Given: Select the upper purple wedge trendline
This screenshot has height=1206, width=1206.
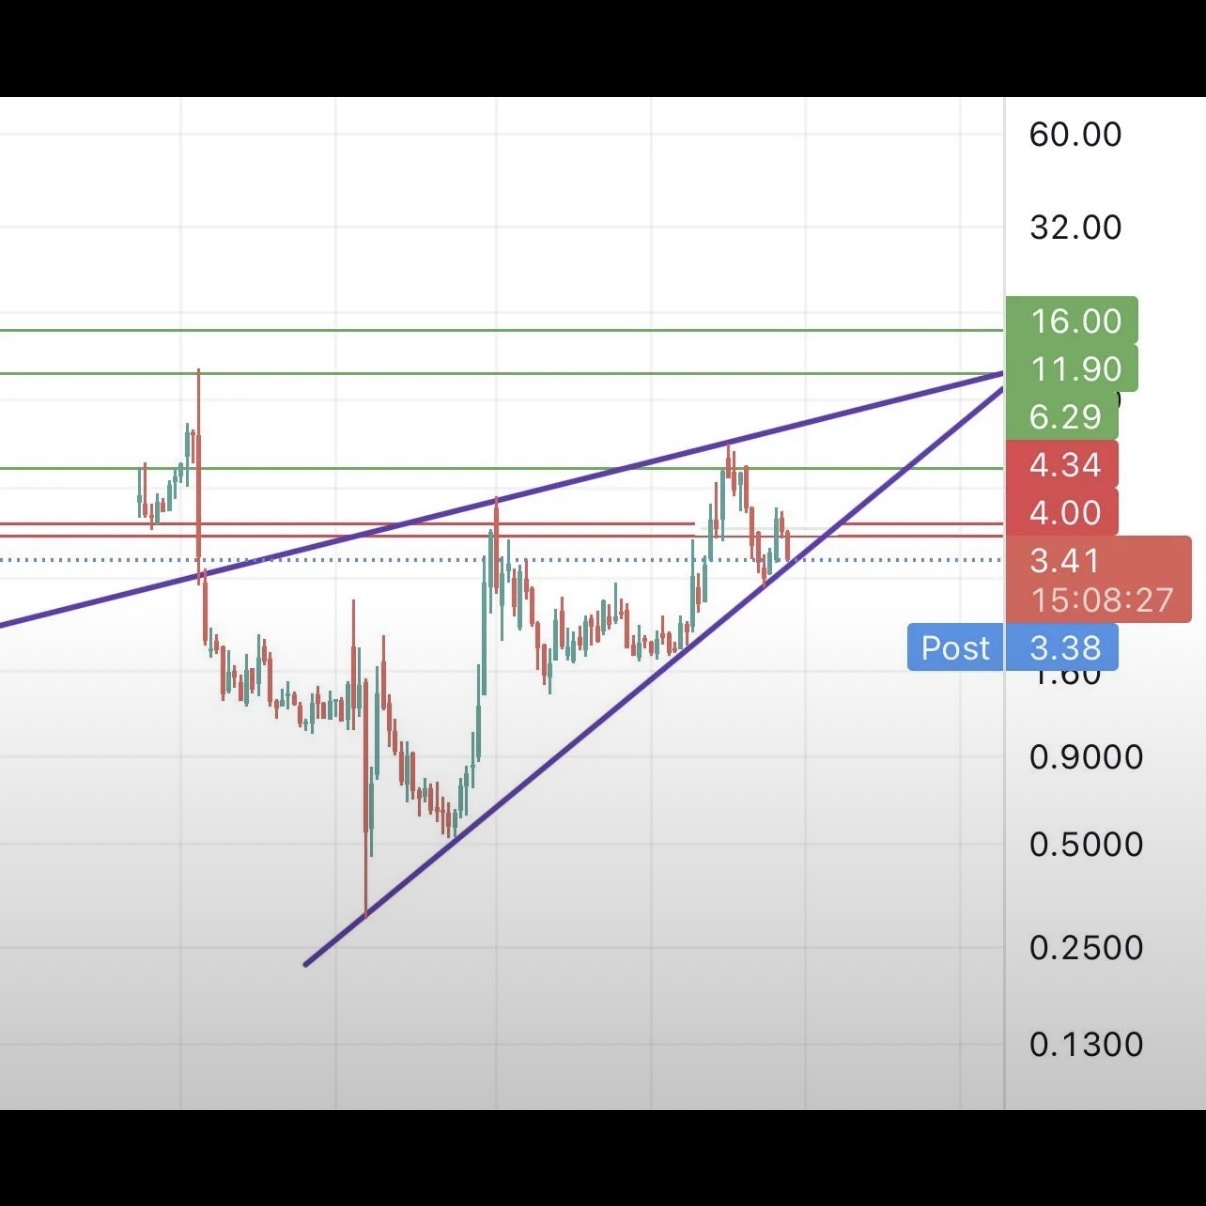Looking at the screenshot, I should [x=500, y=500].
